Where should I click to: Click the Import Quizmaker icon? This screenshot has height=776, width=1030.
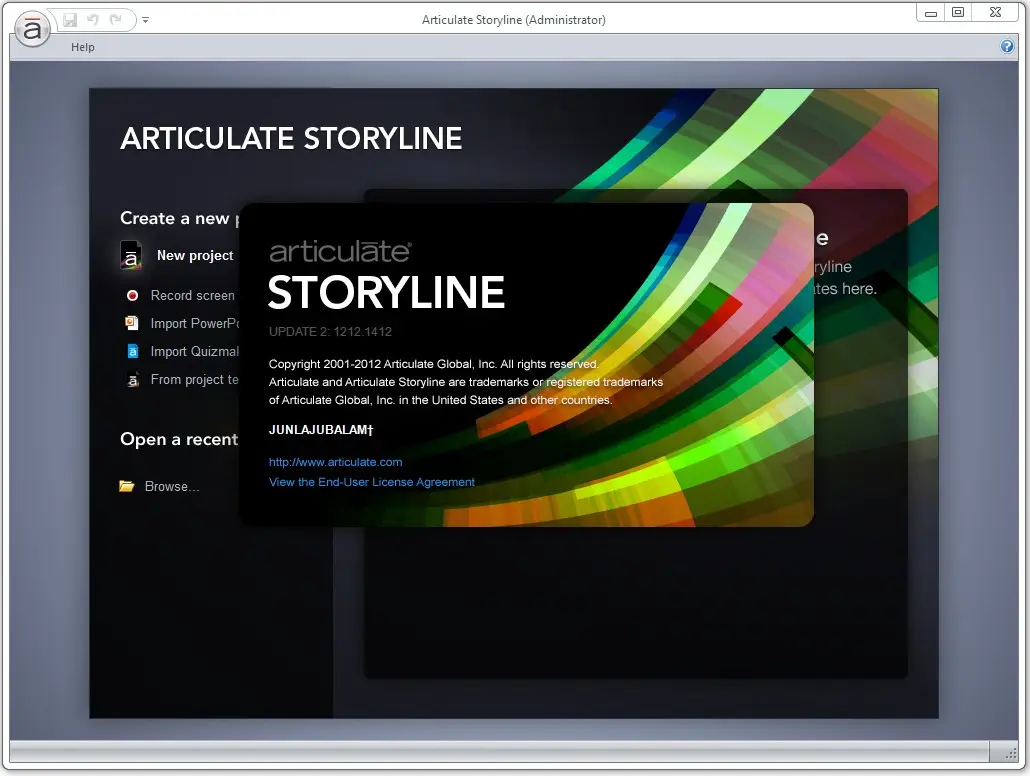tap(132, 352)
